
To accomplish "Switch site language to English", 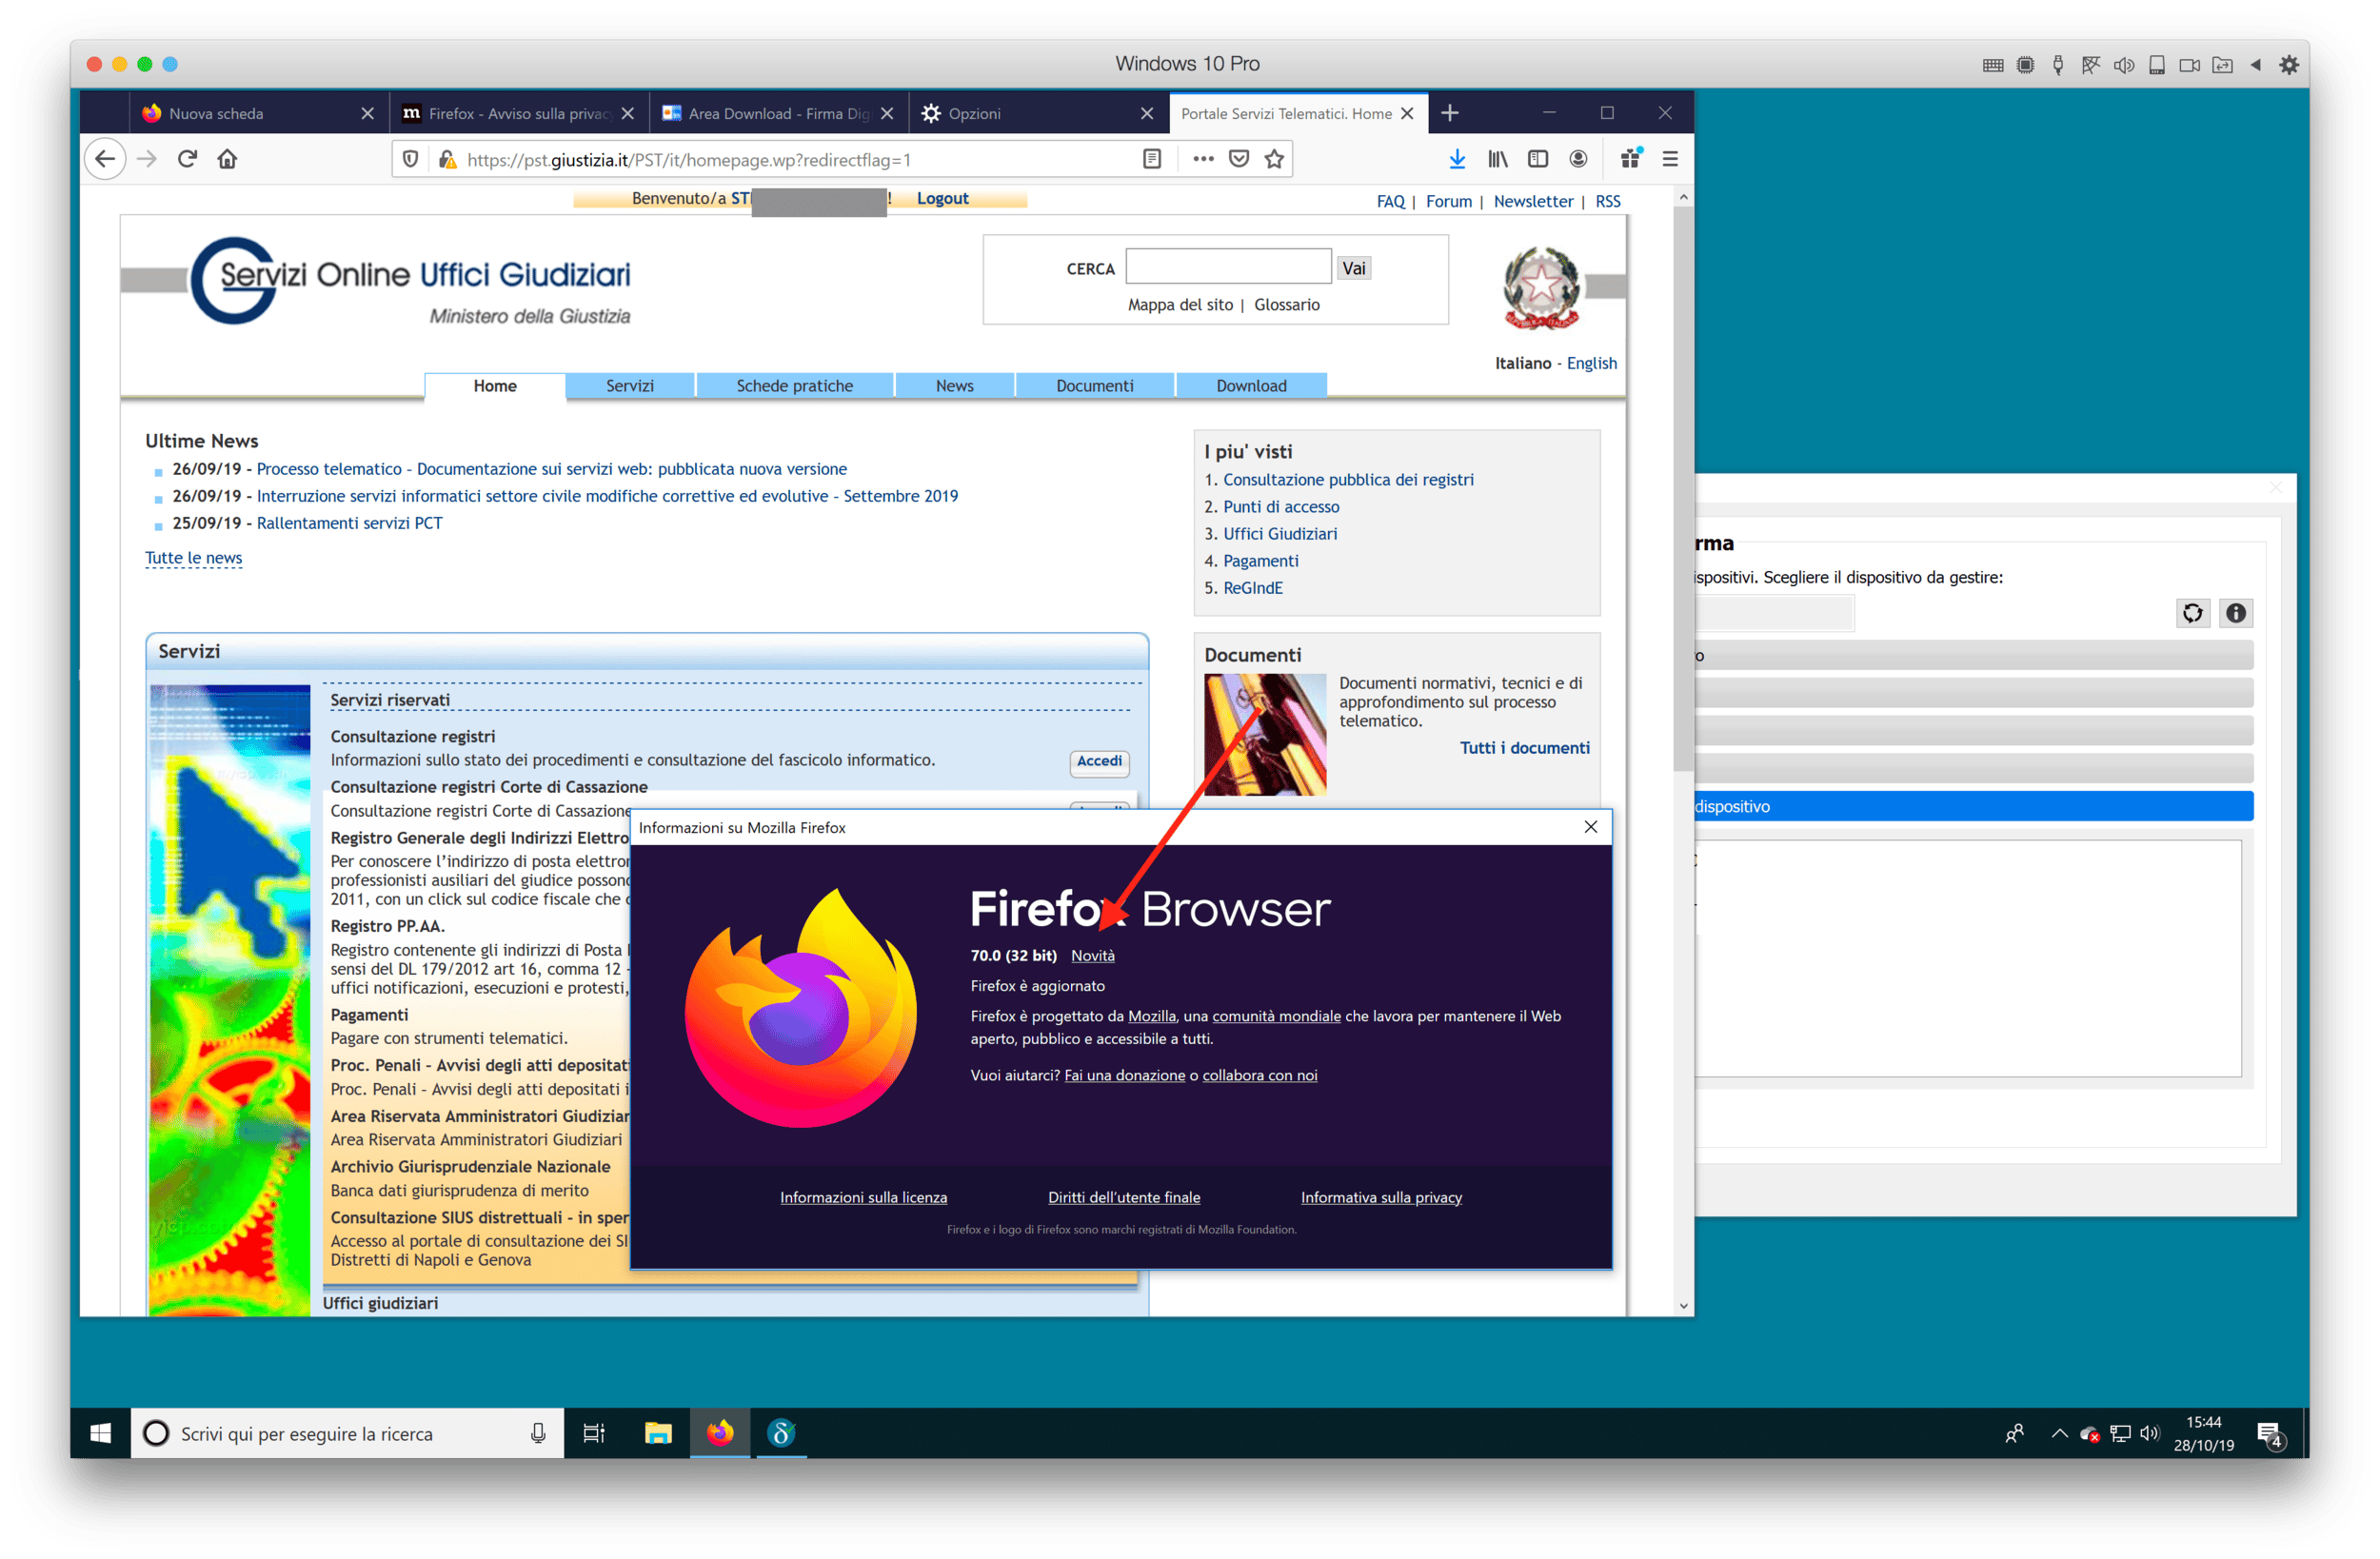I will pos(1591,363).
